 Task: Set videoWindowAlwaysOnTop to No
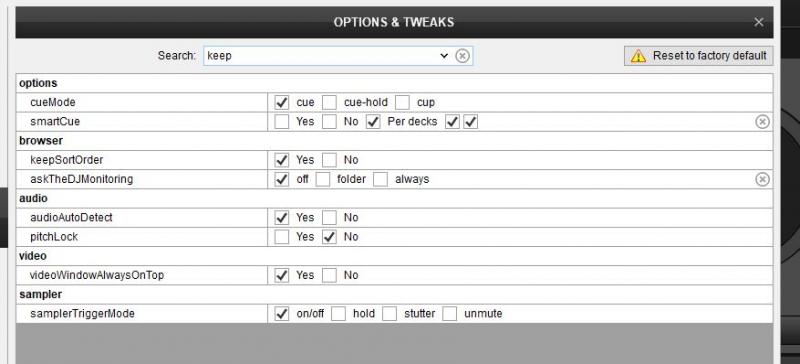tap(330, 275)
